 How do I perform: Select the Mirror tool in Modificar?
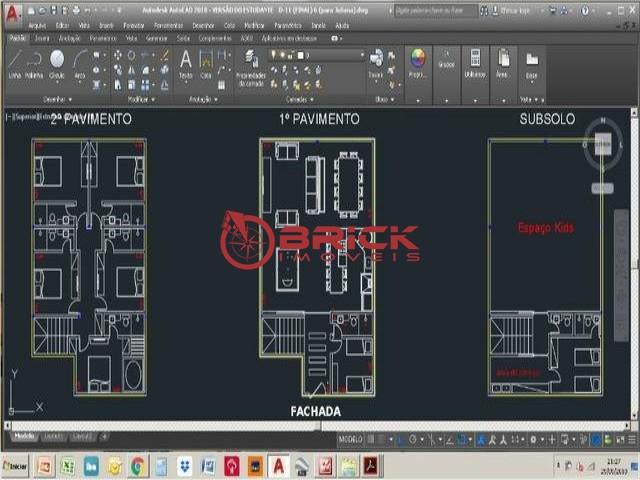[131, 70]
